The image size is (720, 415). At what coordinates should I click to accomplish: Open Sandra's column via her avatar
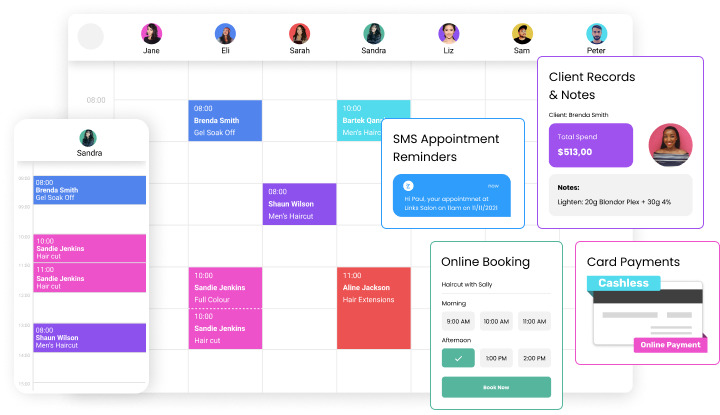(374, 33)
